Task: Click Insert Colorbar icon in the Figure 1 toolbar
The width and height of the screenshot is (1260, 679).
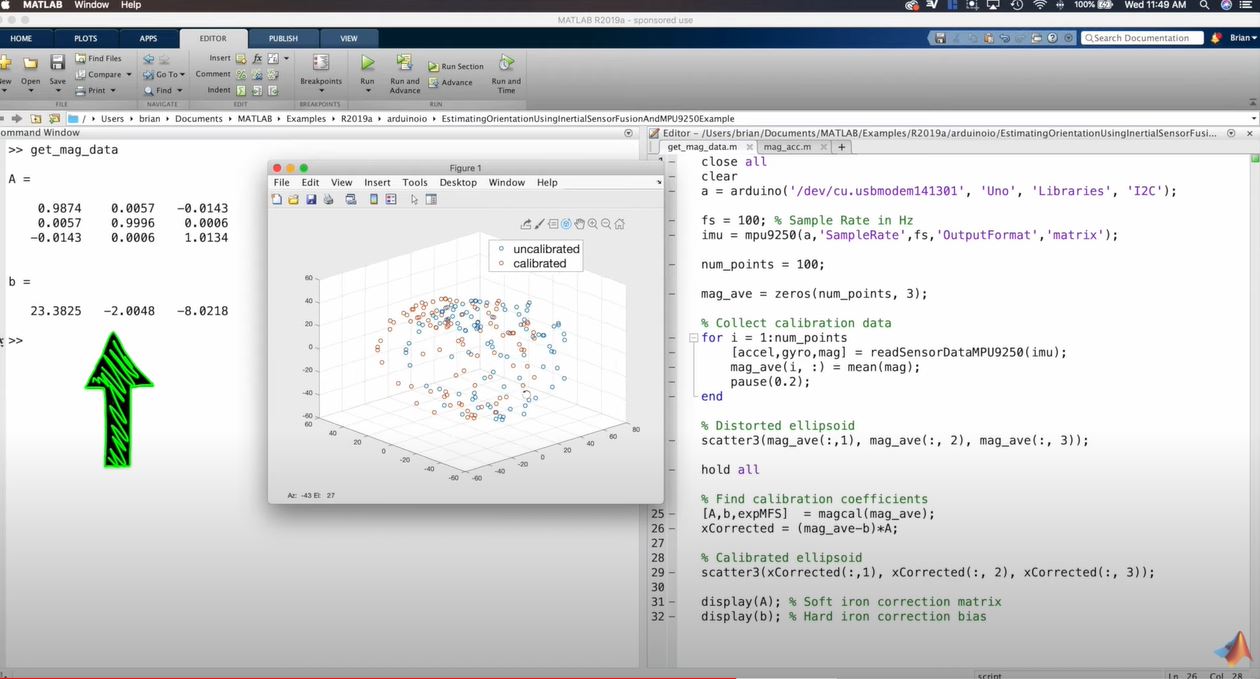Action: click(x=374, y=200)
